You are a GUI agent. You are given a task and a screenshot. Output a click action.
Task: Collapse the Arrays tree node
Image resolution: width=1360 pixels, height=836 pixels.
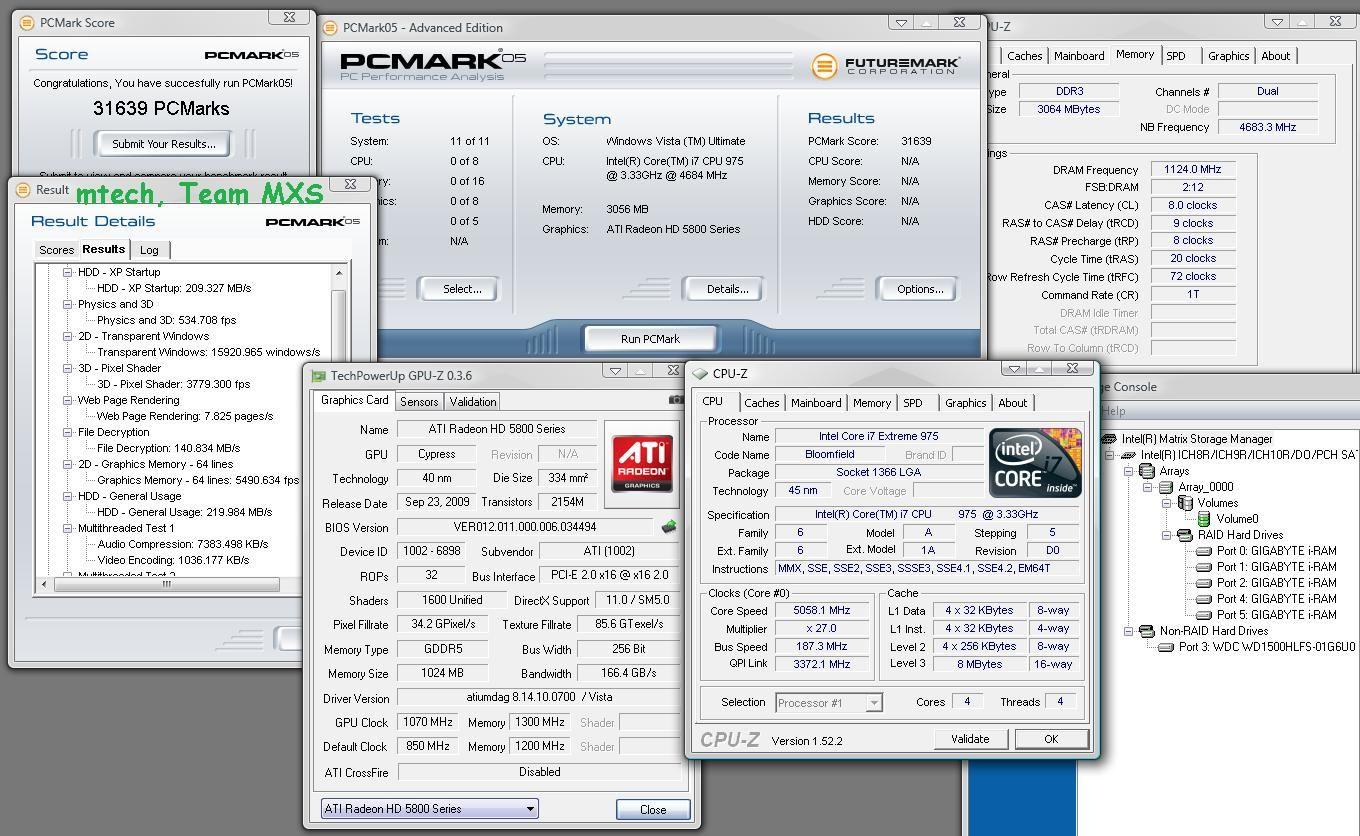pos(1128,471)
